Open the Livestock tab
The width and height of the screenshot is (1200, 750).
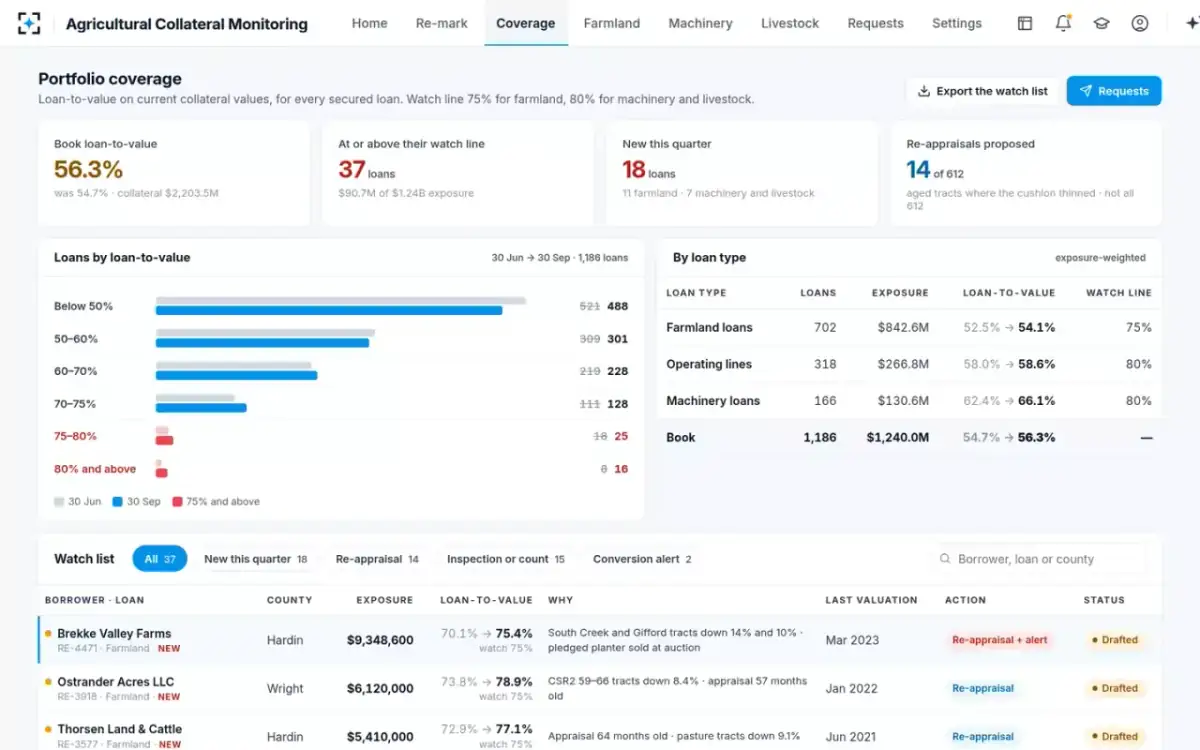[x=790, y=23]
